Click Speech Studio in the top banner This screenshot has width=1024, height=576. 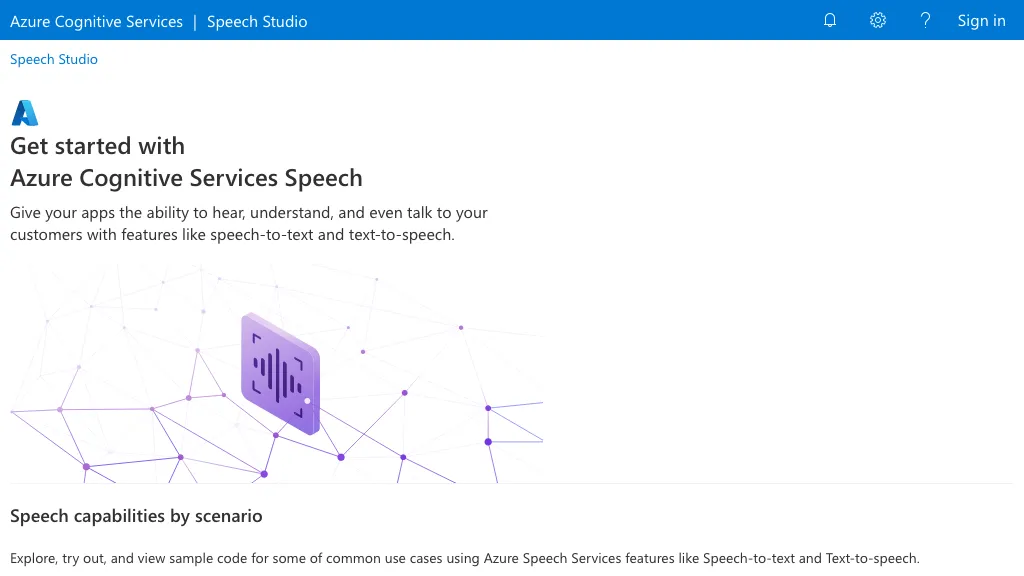tap(256, 20)
